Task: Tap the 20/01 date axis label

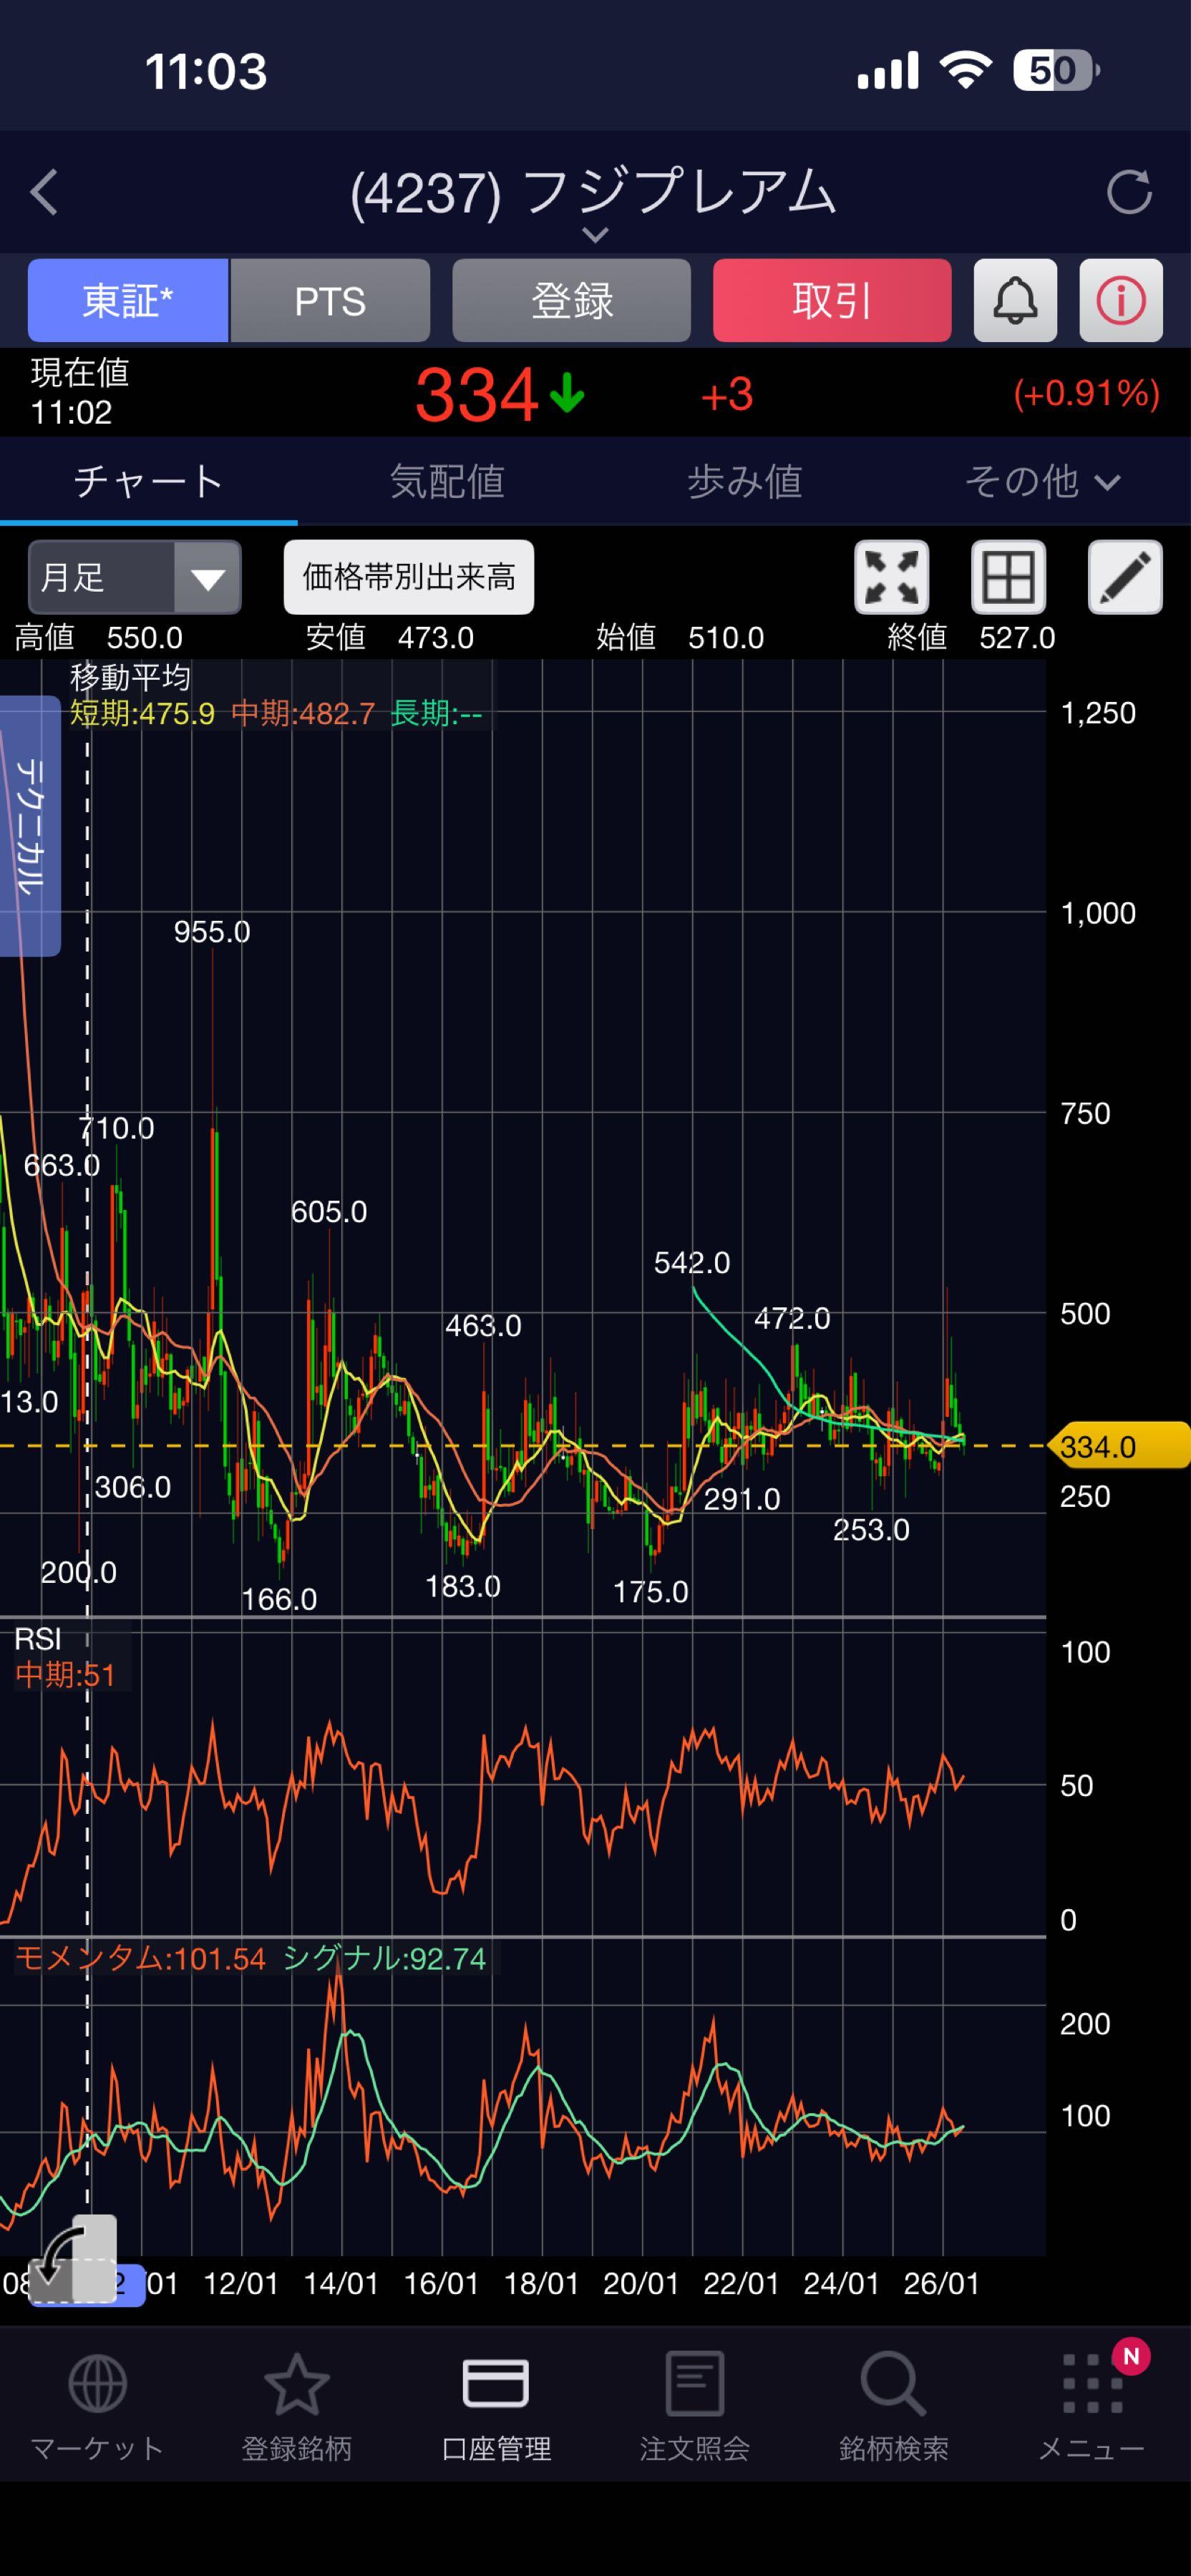Action: point(641,2283)
